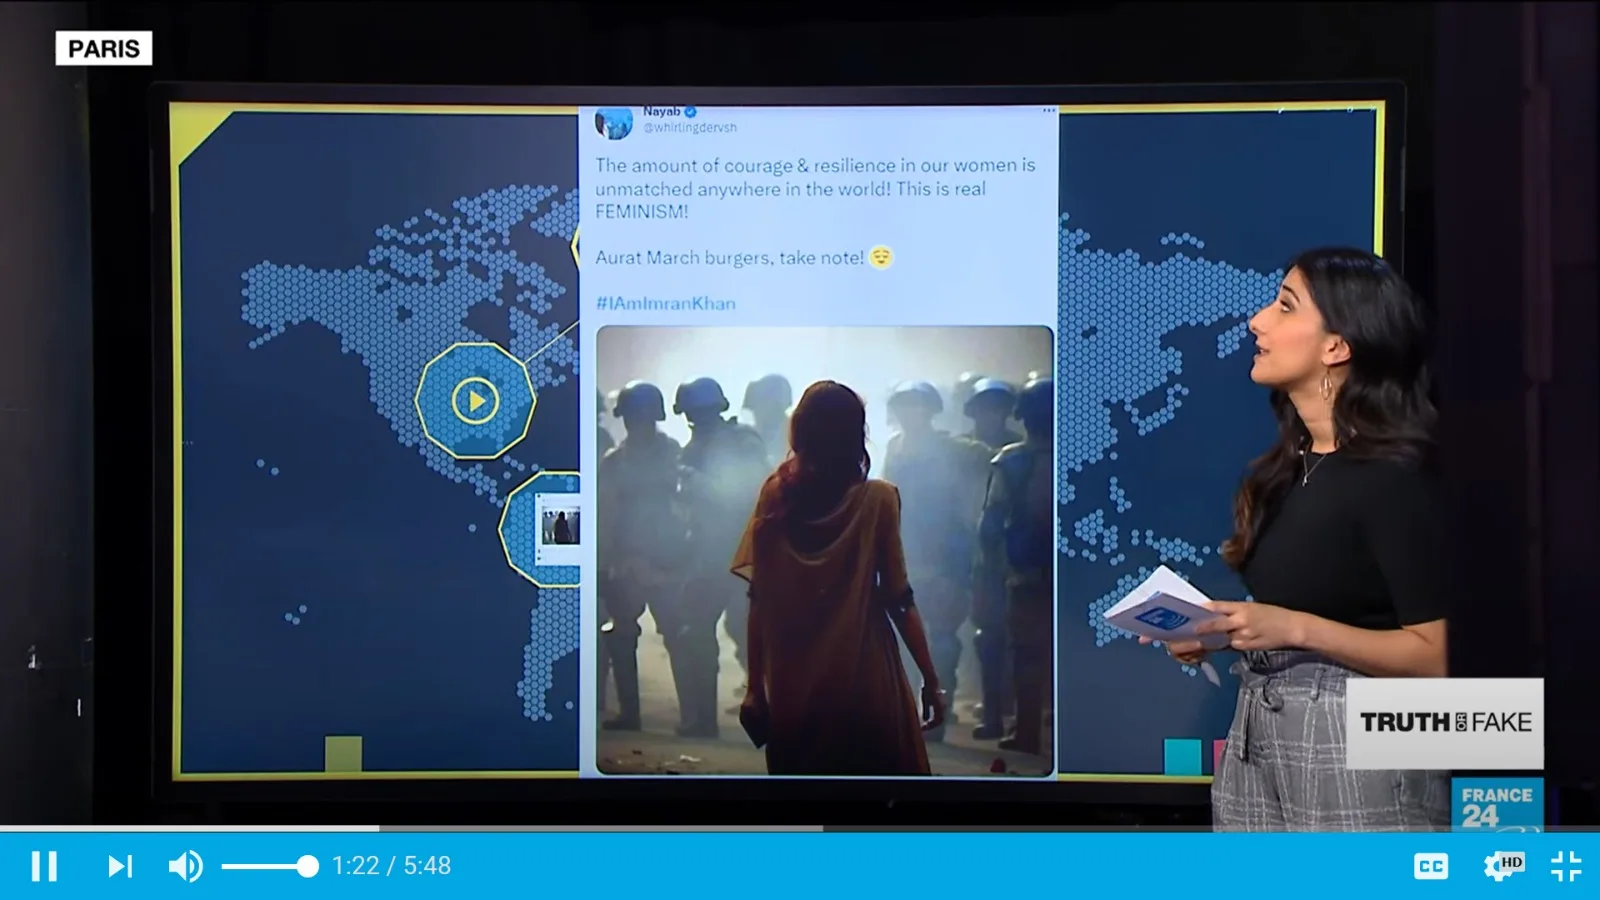This screenshot has height=900, width=1600.
Task: Click the @whirlingdervsh handle
Action: tap(690, 128)
